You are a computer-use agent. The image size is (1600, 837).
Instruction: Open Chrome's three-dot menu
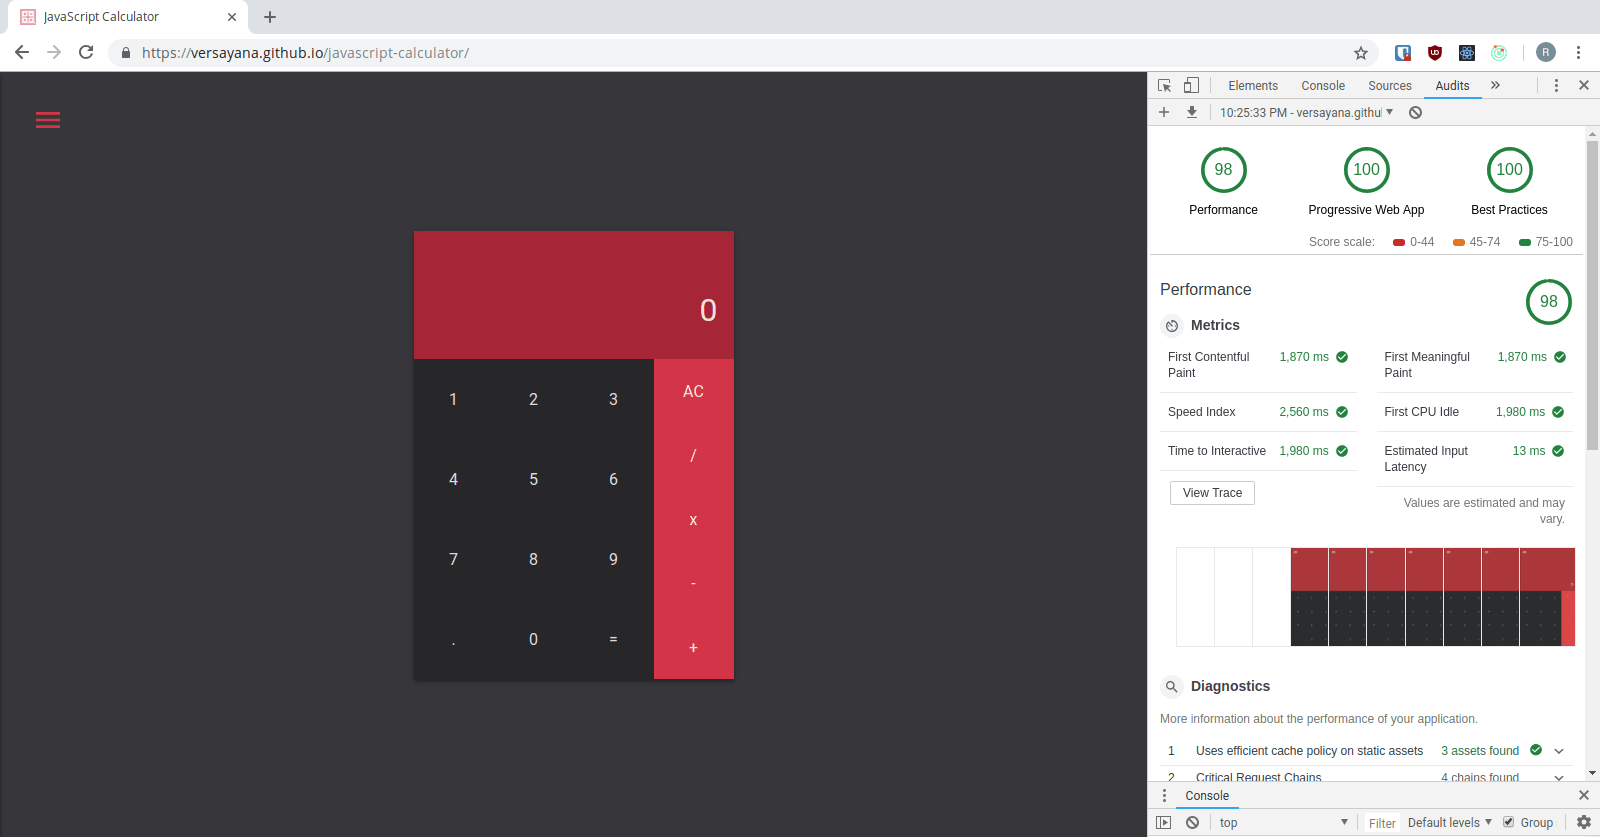[x=1578, y=53]
